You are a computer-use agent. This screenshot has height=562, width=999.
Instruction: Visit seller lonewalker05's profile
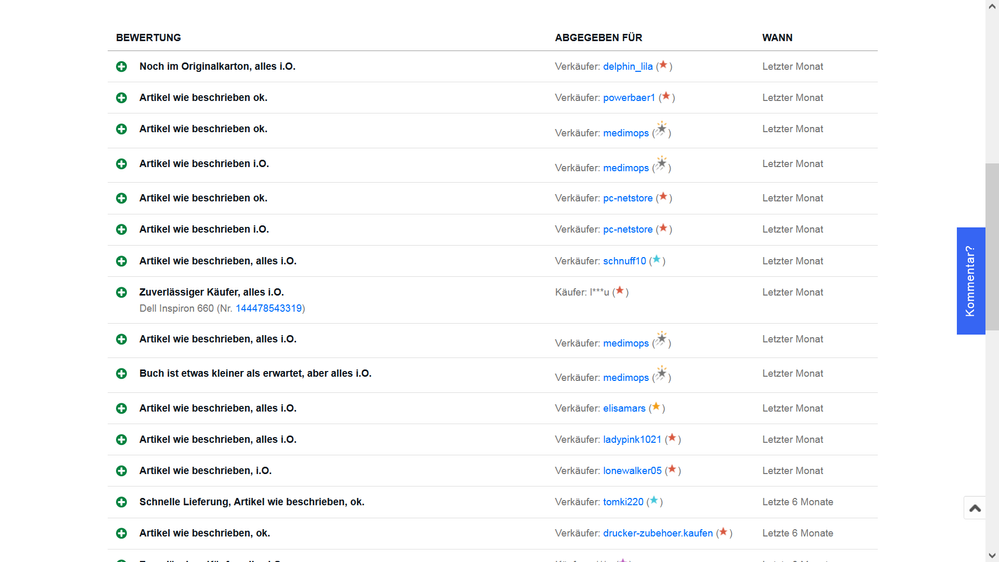632,471
